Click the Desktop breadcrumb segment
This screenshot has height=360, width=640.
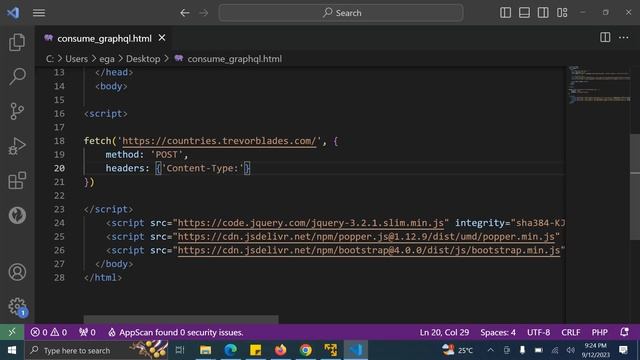143,59
